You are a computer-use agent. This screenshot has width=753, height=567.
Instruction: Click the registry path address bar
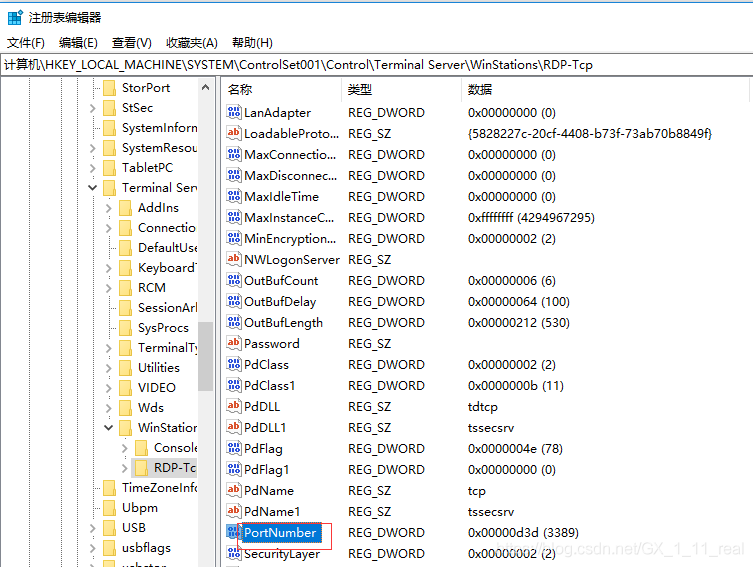coord(376,65)
